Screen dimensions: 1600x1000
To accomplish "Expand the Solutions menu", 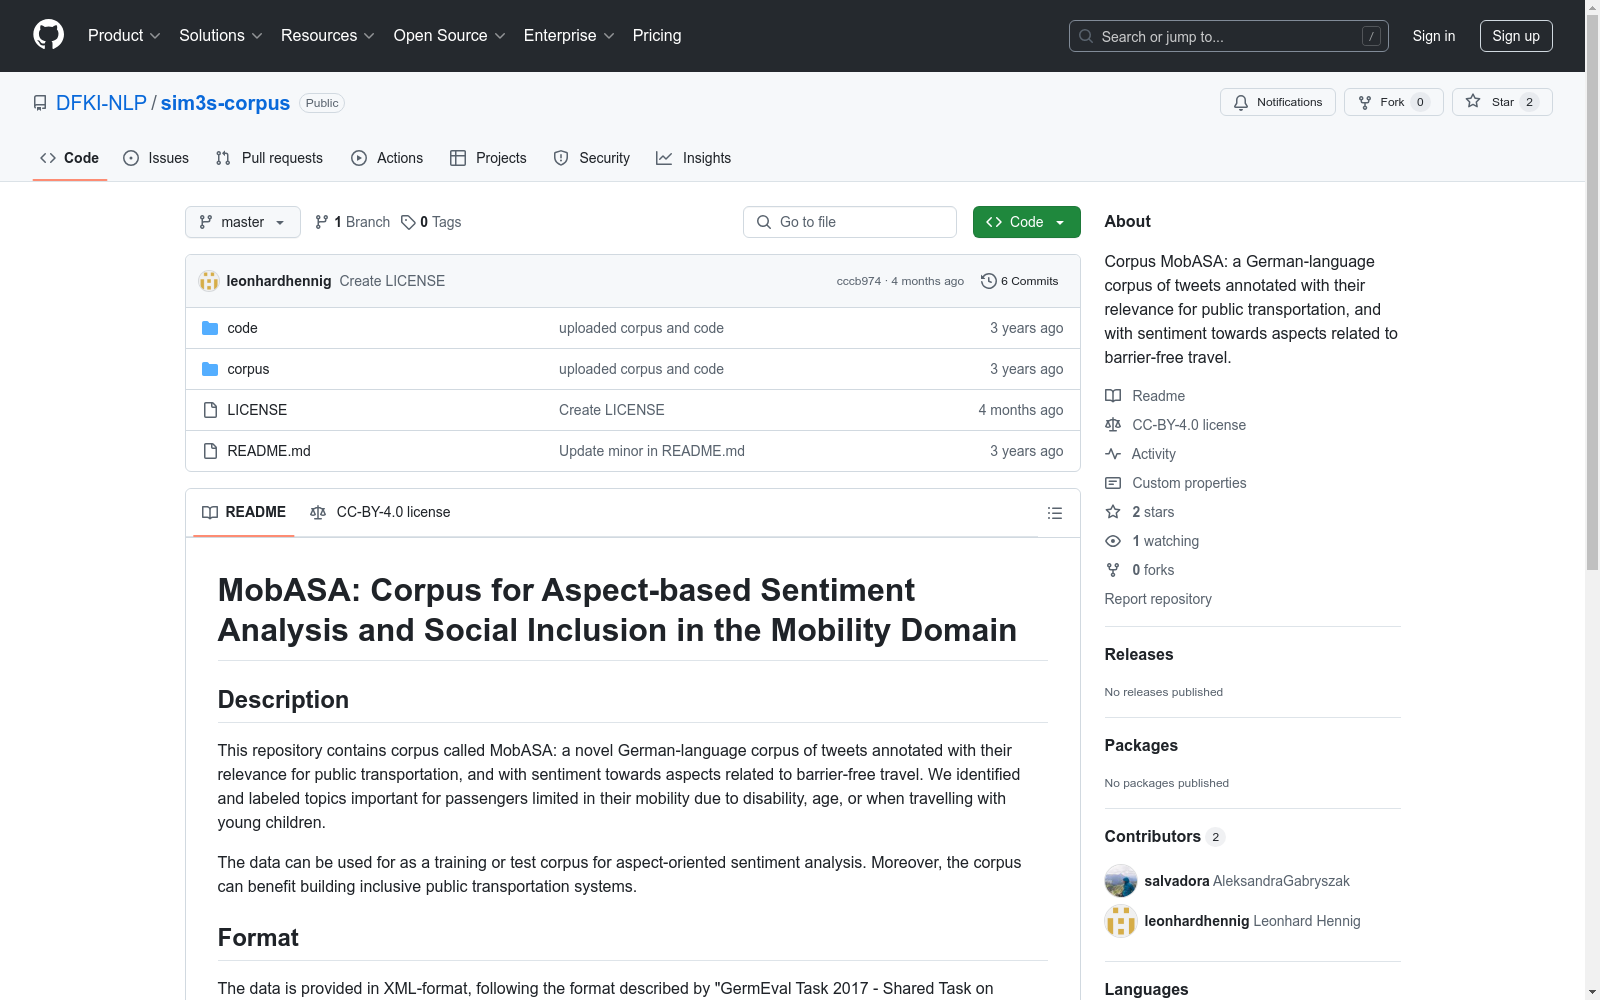I will pyautogui.click(x=221, y=35).
